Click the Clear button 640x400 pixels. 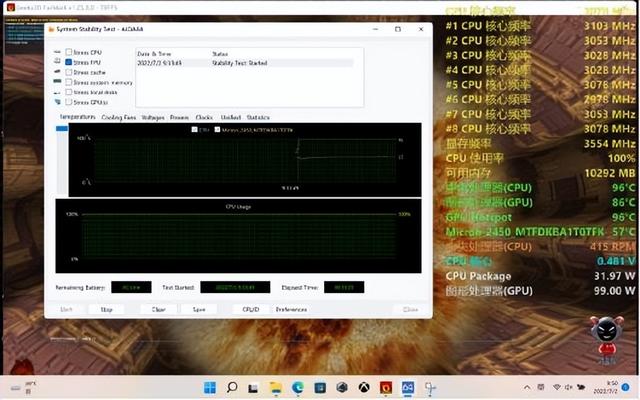tap(159, 309)
